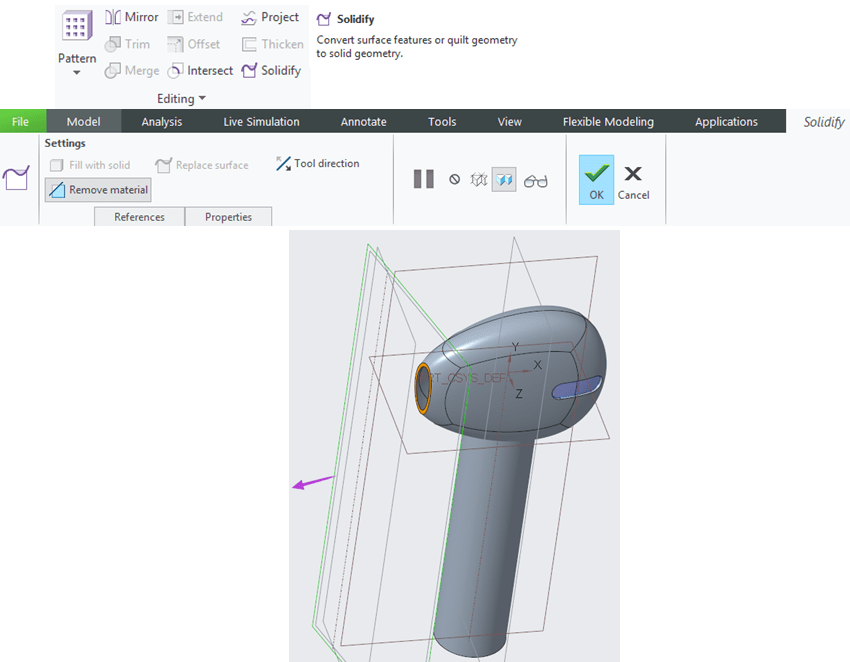Click Solidify in the Editing group
The width and height of the screenshot is (850, 662).
point(271,71)
